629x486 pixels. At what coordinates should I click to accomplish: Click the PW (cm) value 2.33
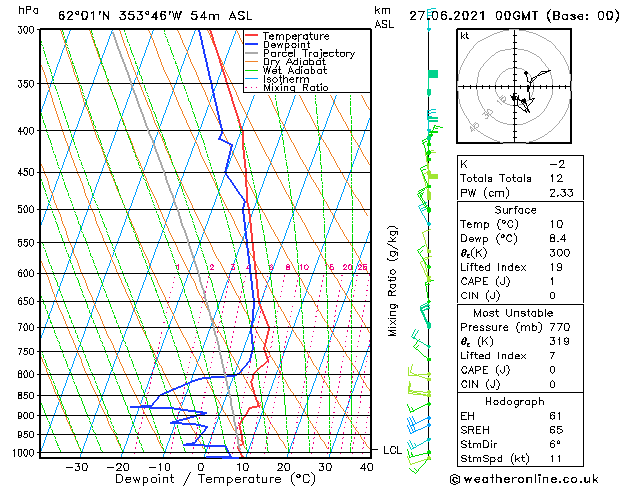click(561, 193)
